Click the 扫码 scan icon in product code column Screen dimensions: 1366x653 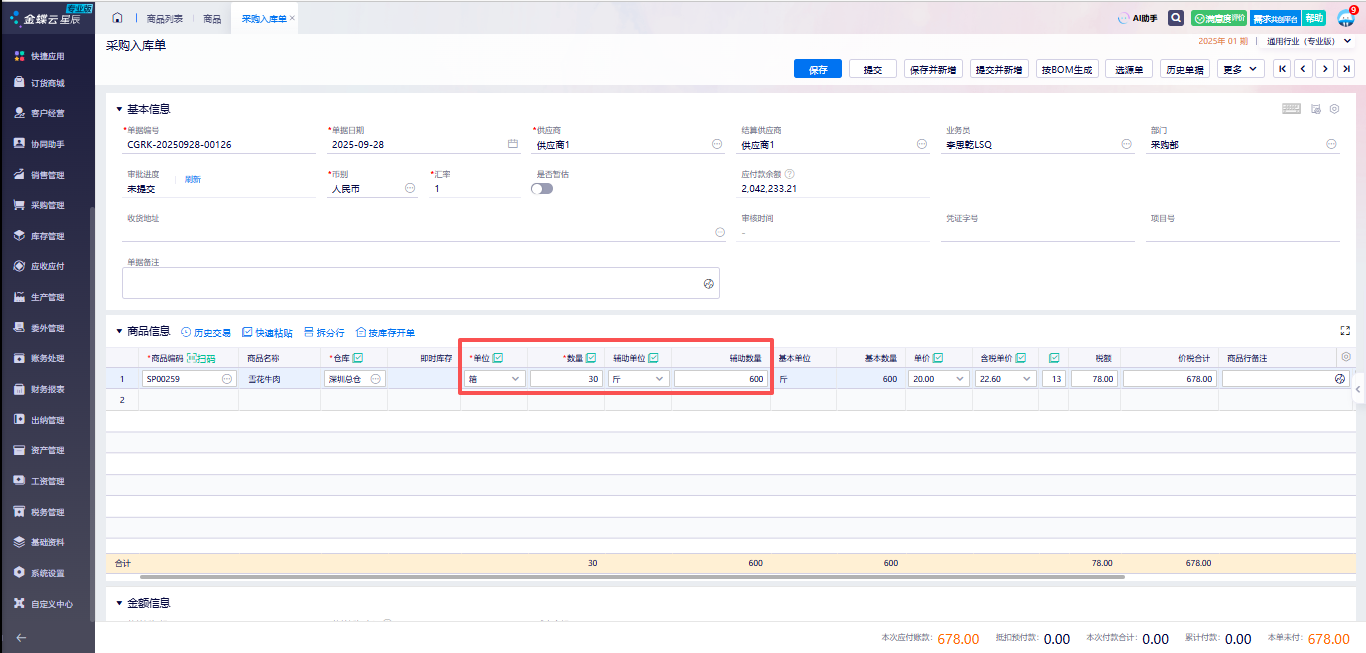pyautogui.click(x=201, y=358)
